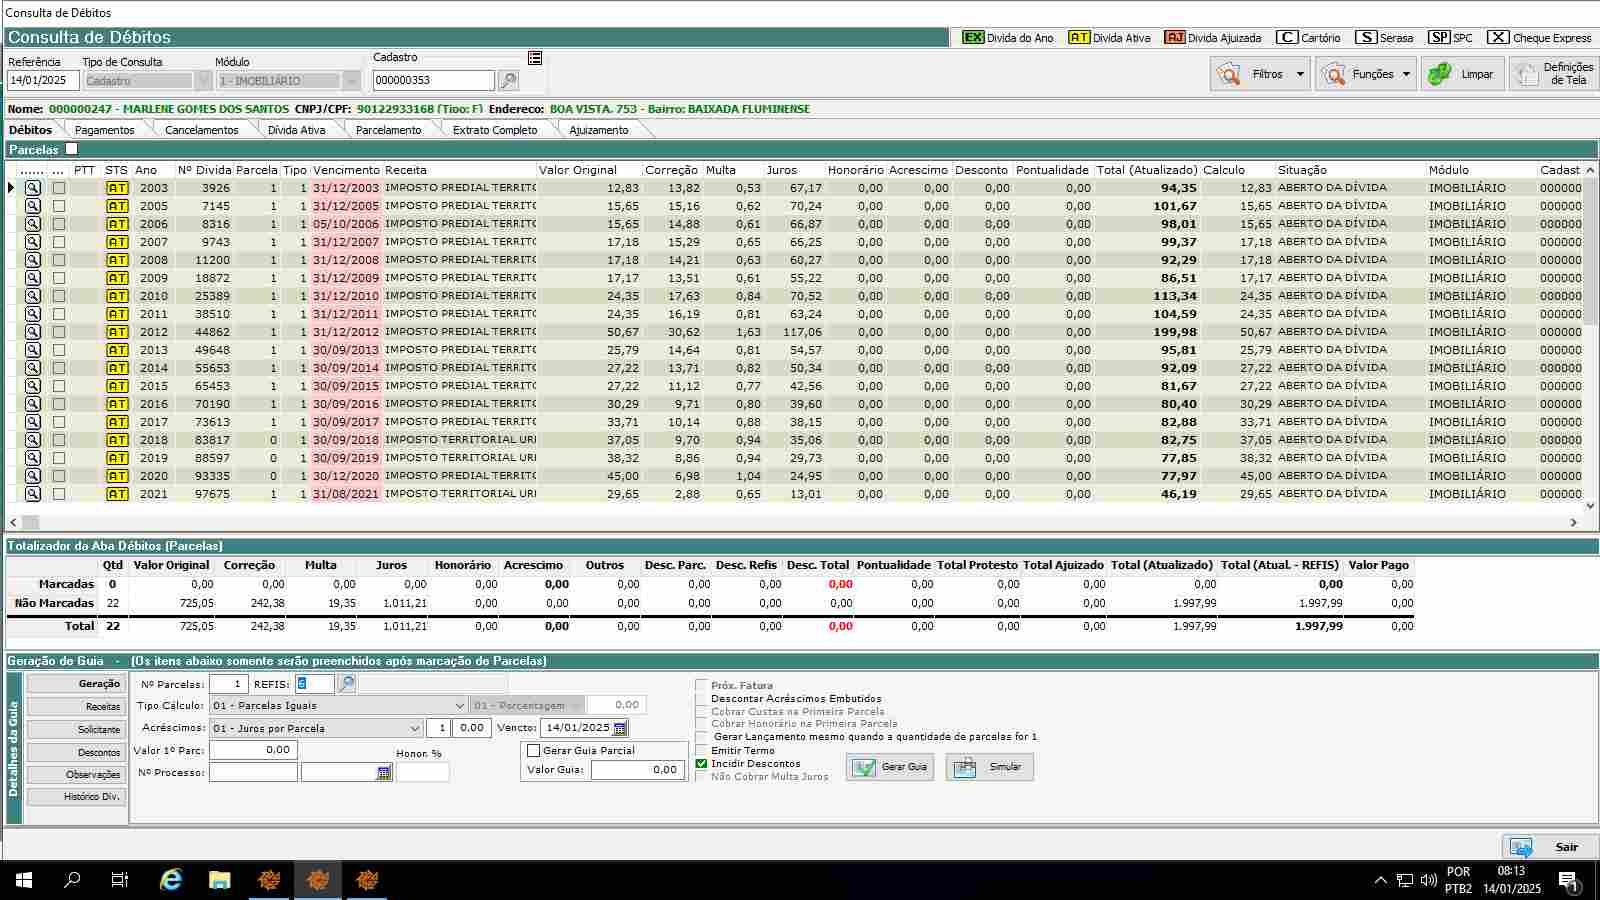The image size is (1600, 900).
Task: Uncheck the Incidir Descontos checkbox
Action: [701, 763]
